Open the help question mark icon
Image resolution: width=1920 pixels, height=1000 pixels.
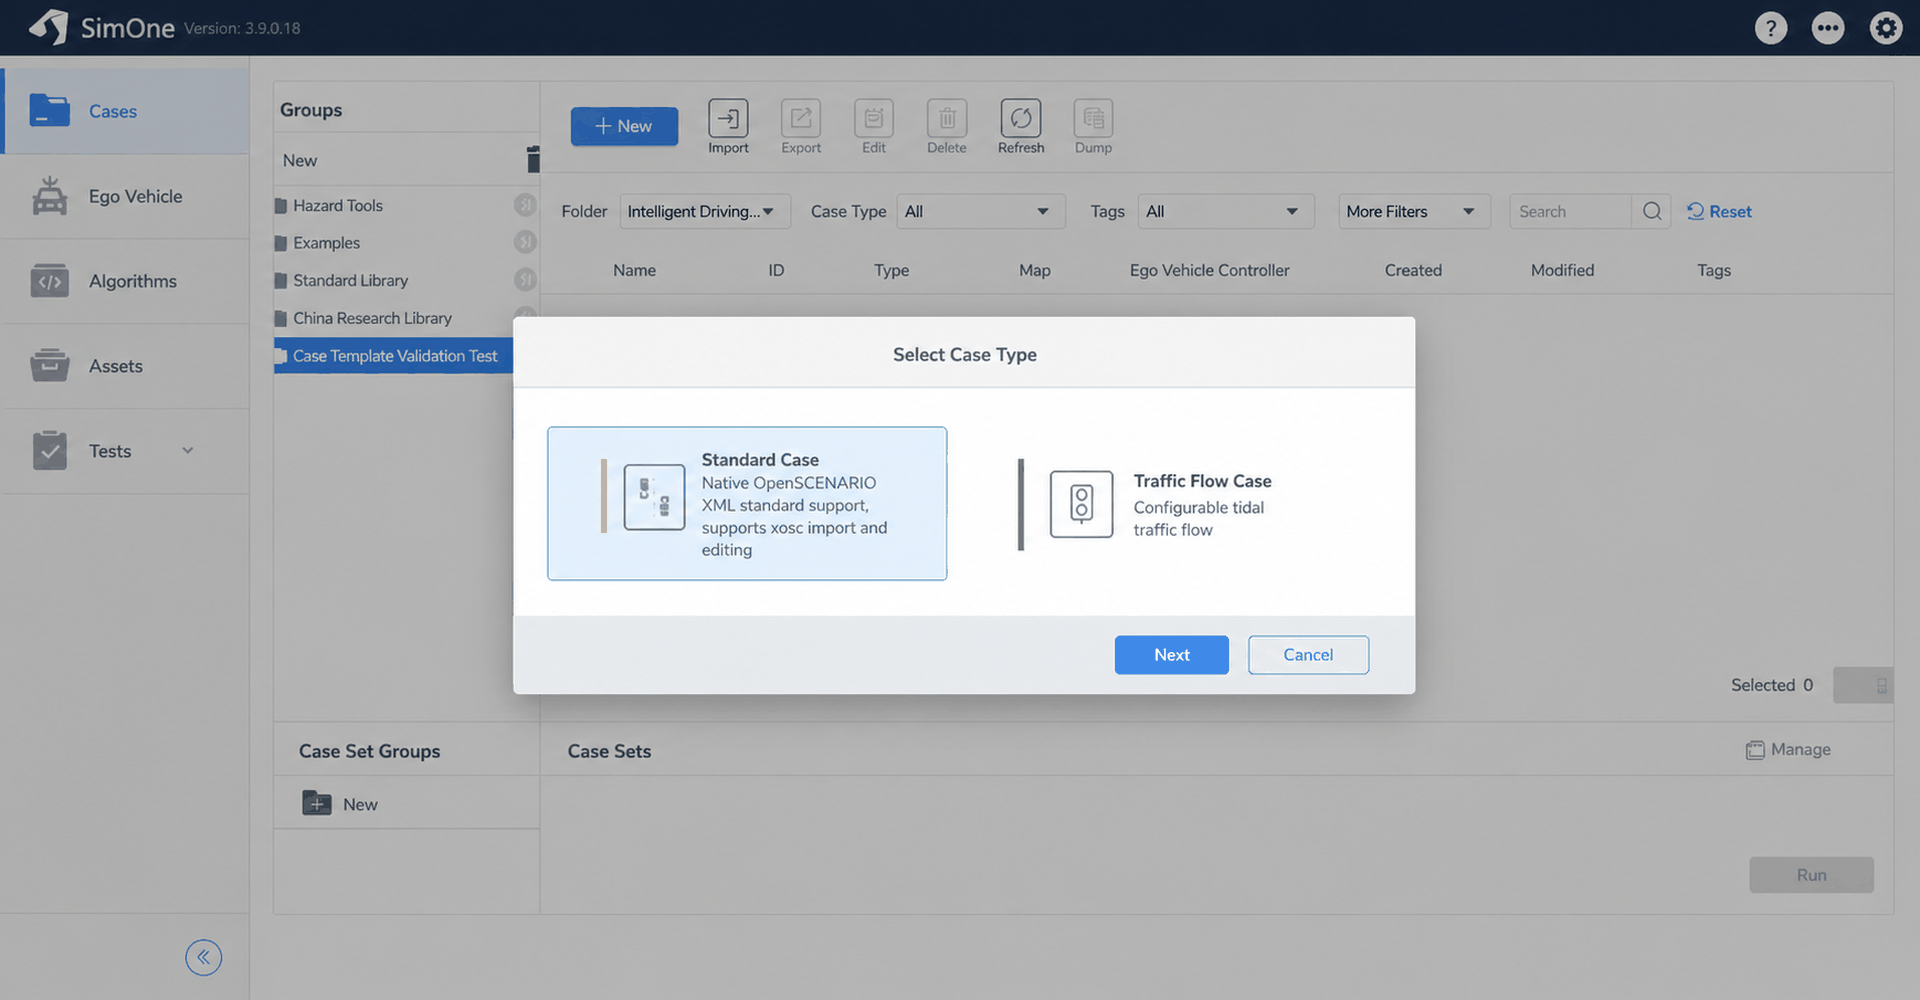[x=1771, y=28]
